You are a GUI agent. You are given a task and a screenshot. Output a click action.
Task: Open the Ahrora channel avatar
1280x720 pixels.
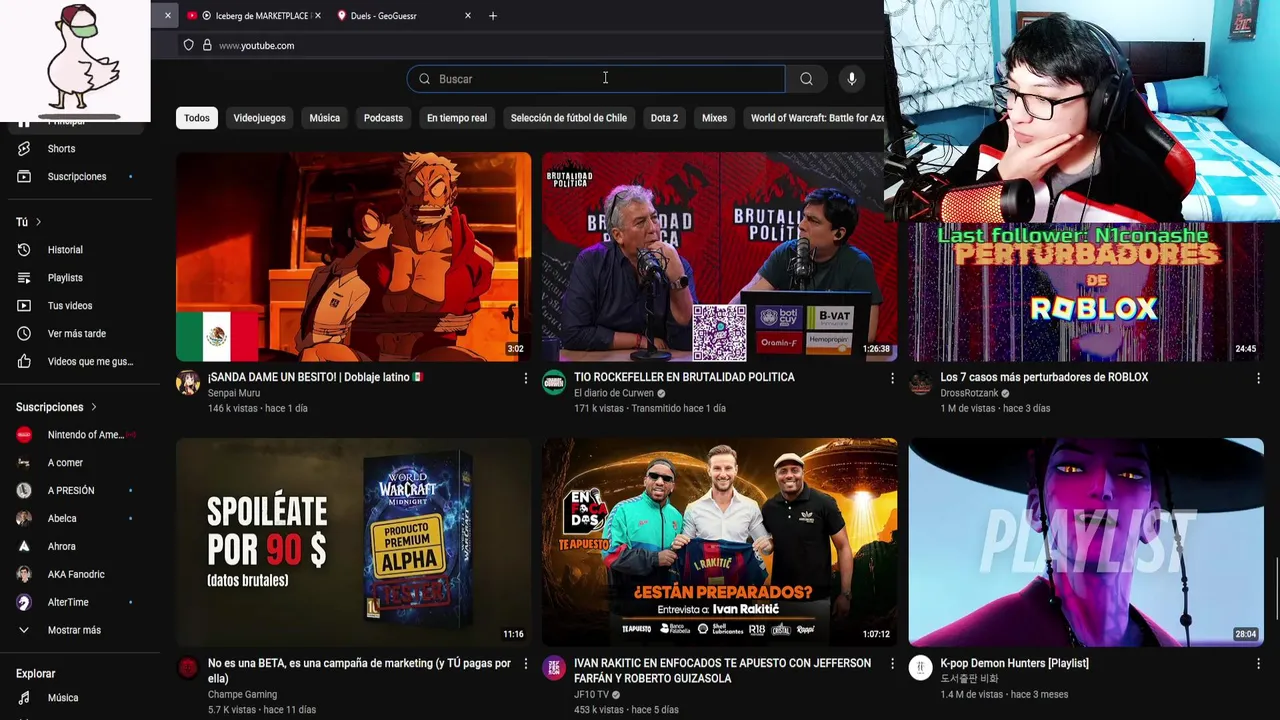point(25,547)
